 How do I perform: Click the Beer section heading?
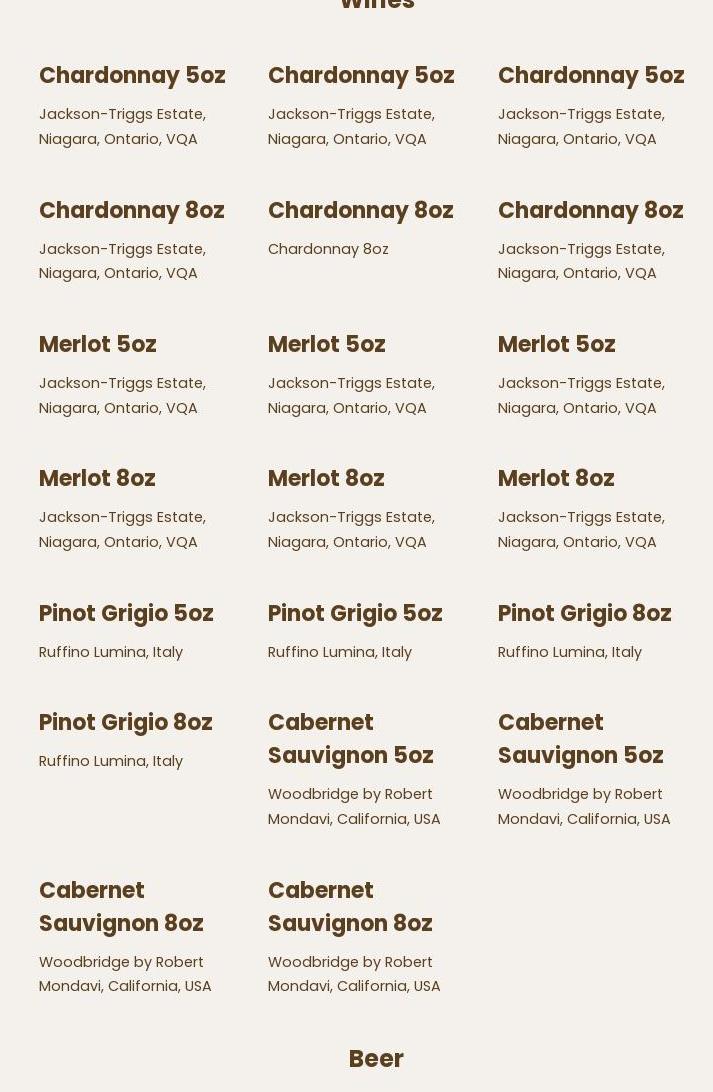[375, 1058]
